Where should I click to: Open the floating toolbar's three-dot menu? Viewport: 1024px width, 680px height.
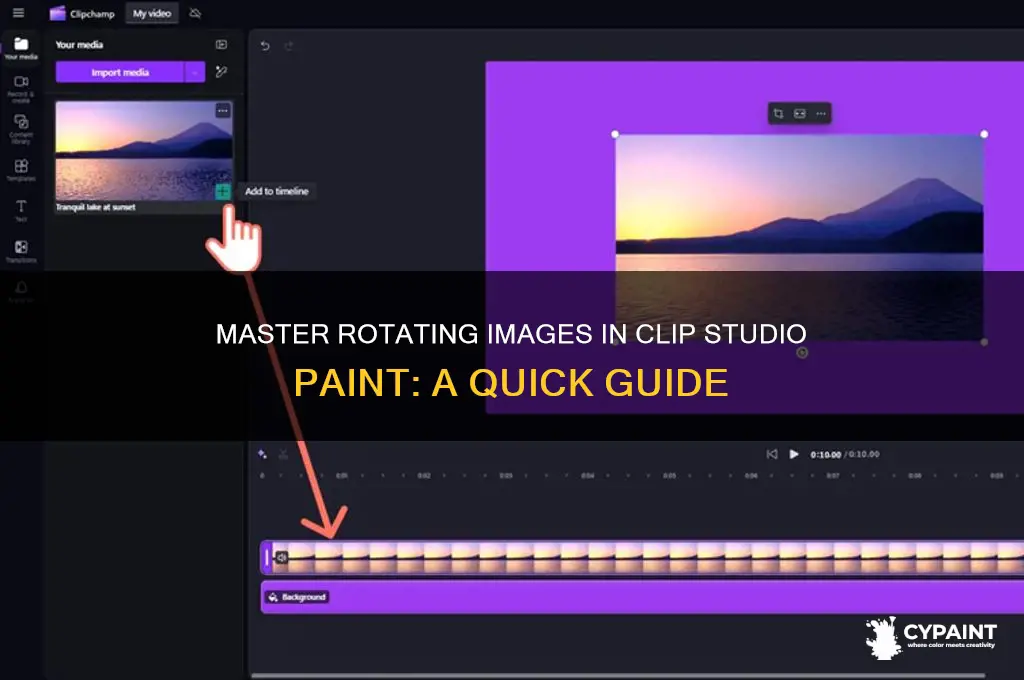click(x=821, y=114)
